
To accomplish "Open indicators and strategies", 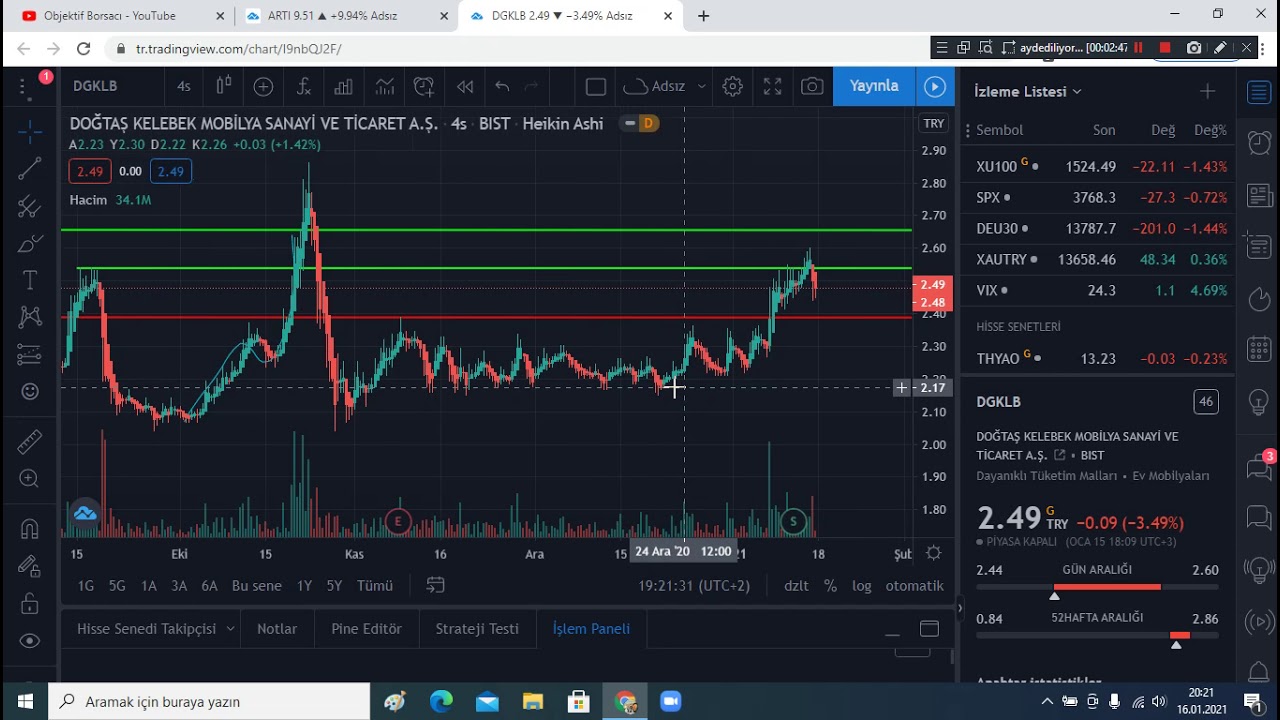I will pyautogui.click(x=304, y=86).
